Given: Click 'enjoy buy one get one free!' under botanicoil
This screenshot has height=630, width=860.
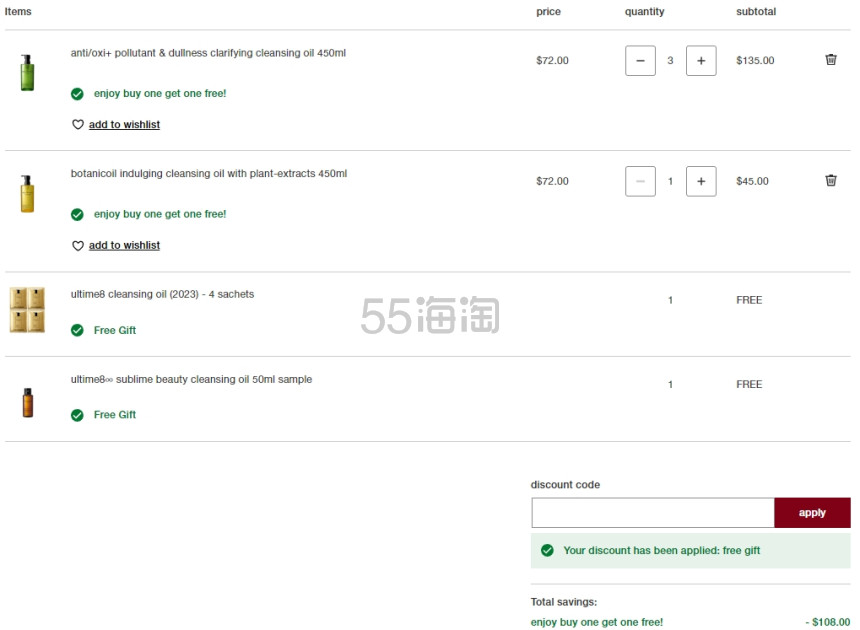Looking at the screenshot, I should click(160, 214).
